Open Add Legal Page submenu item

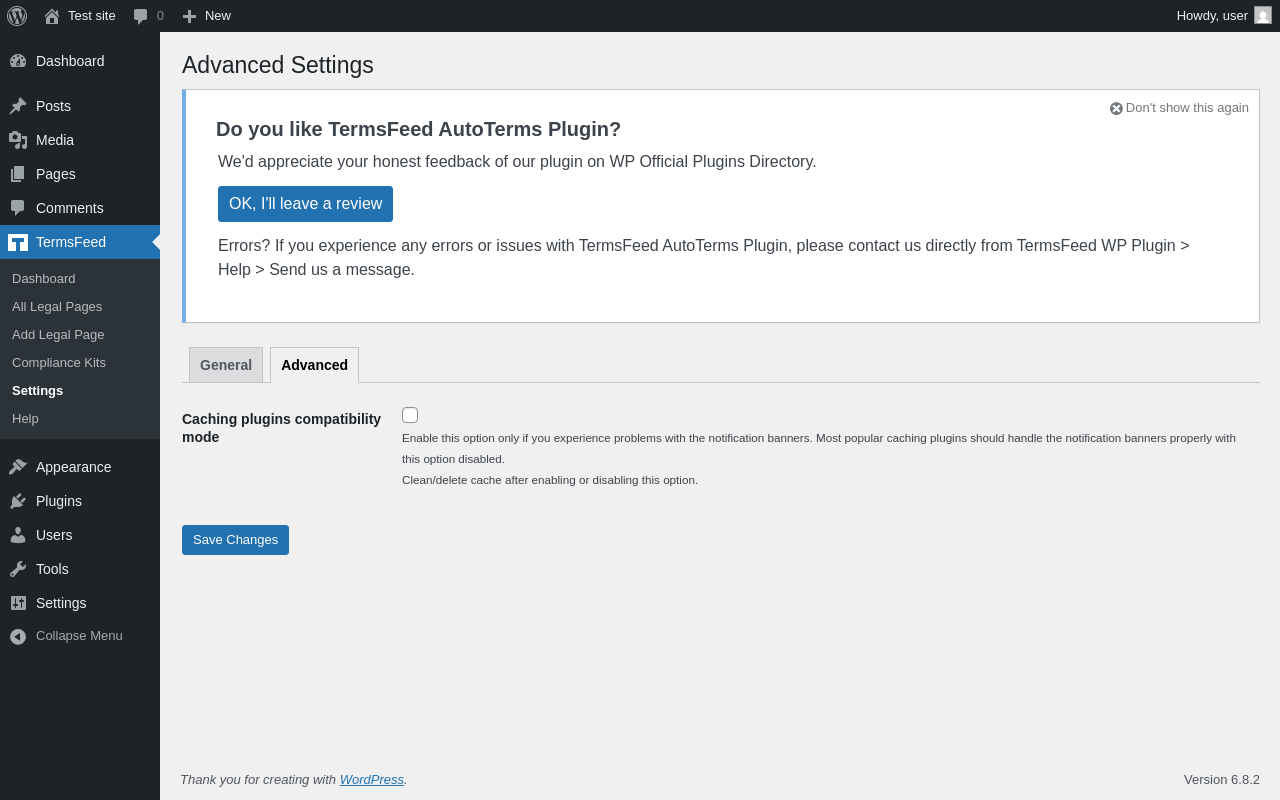pyautogui.click(x=58, y=335)
